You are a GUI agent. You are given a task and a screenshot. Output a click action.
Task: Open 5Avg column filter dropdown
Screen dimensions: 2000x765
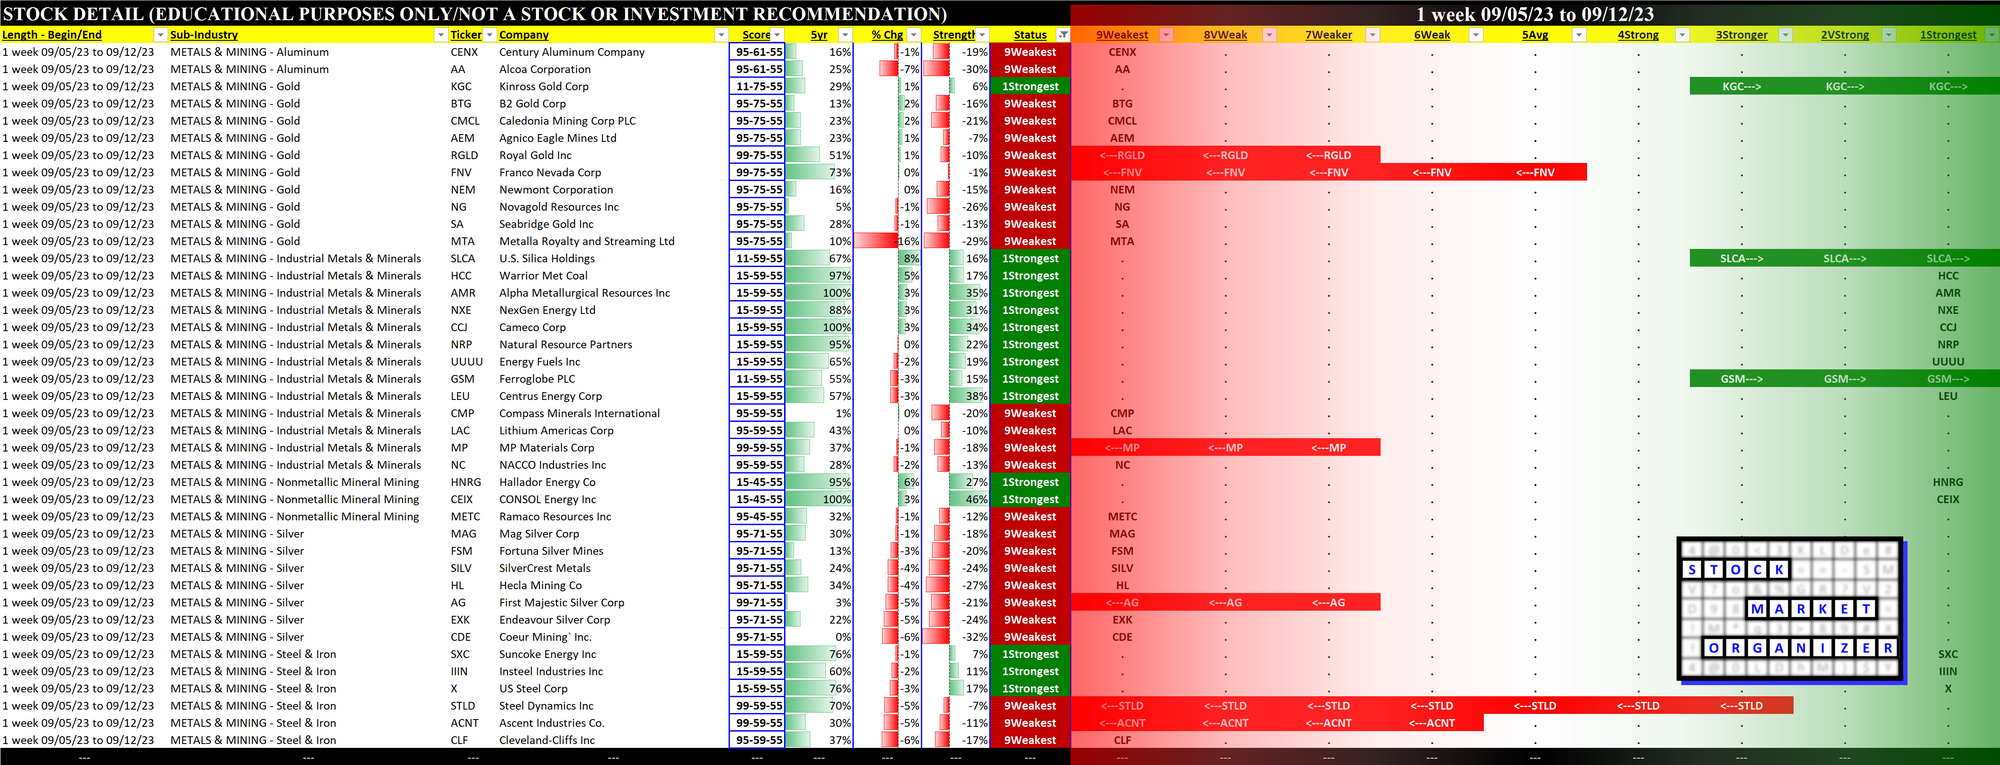1579,35
